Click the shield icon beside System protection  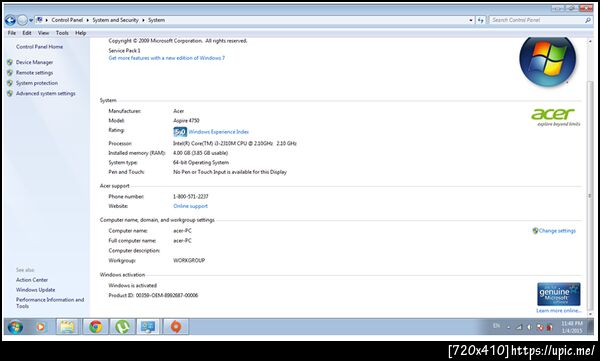(10, 83)
